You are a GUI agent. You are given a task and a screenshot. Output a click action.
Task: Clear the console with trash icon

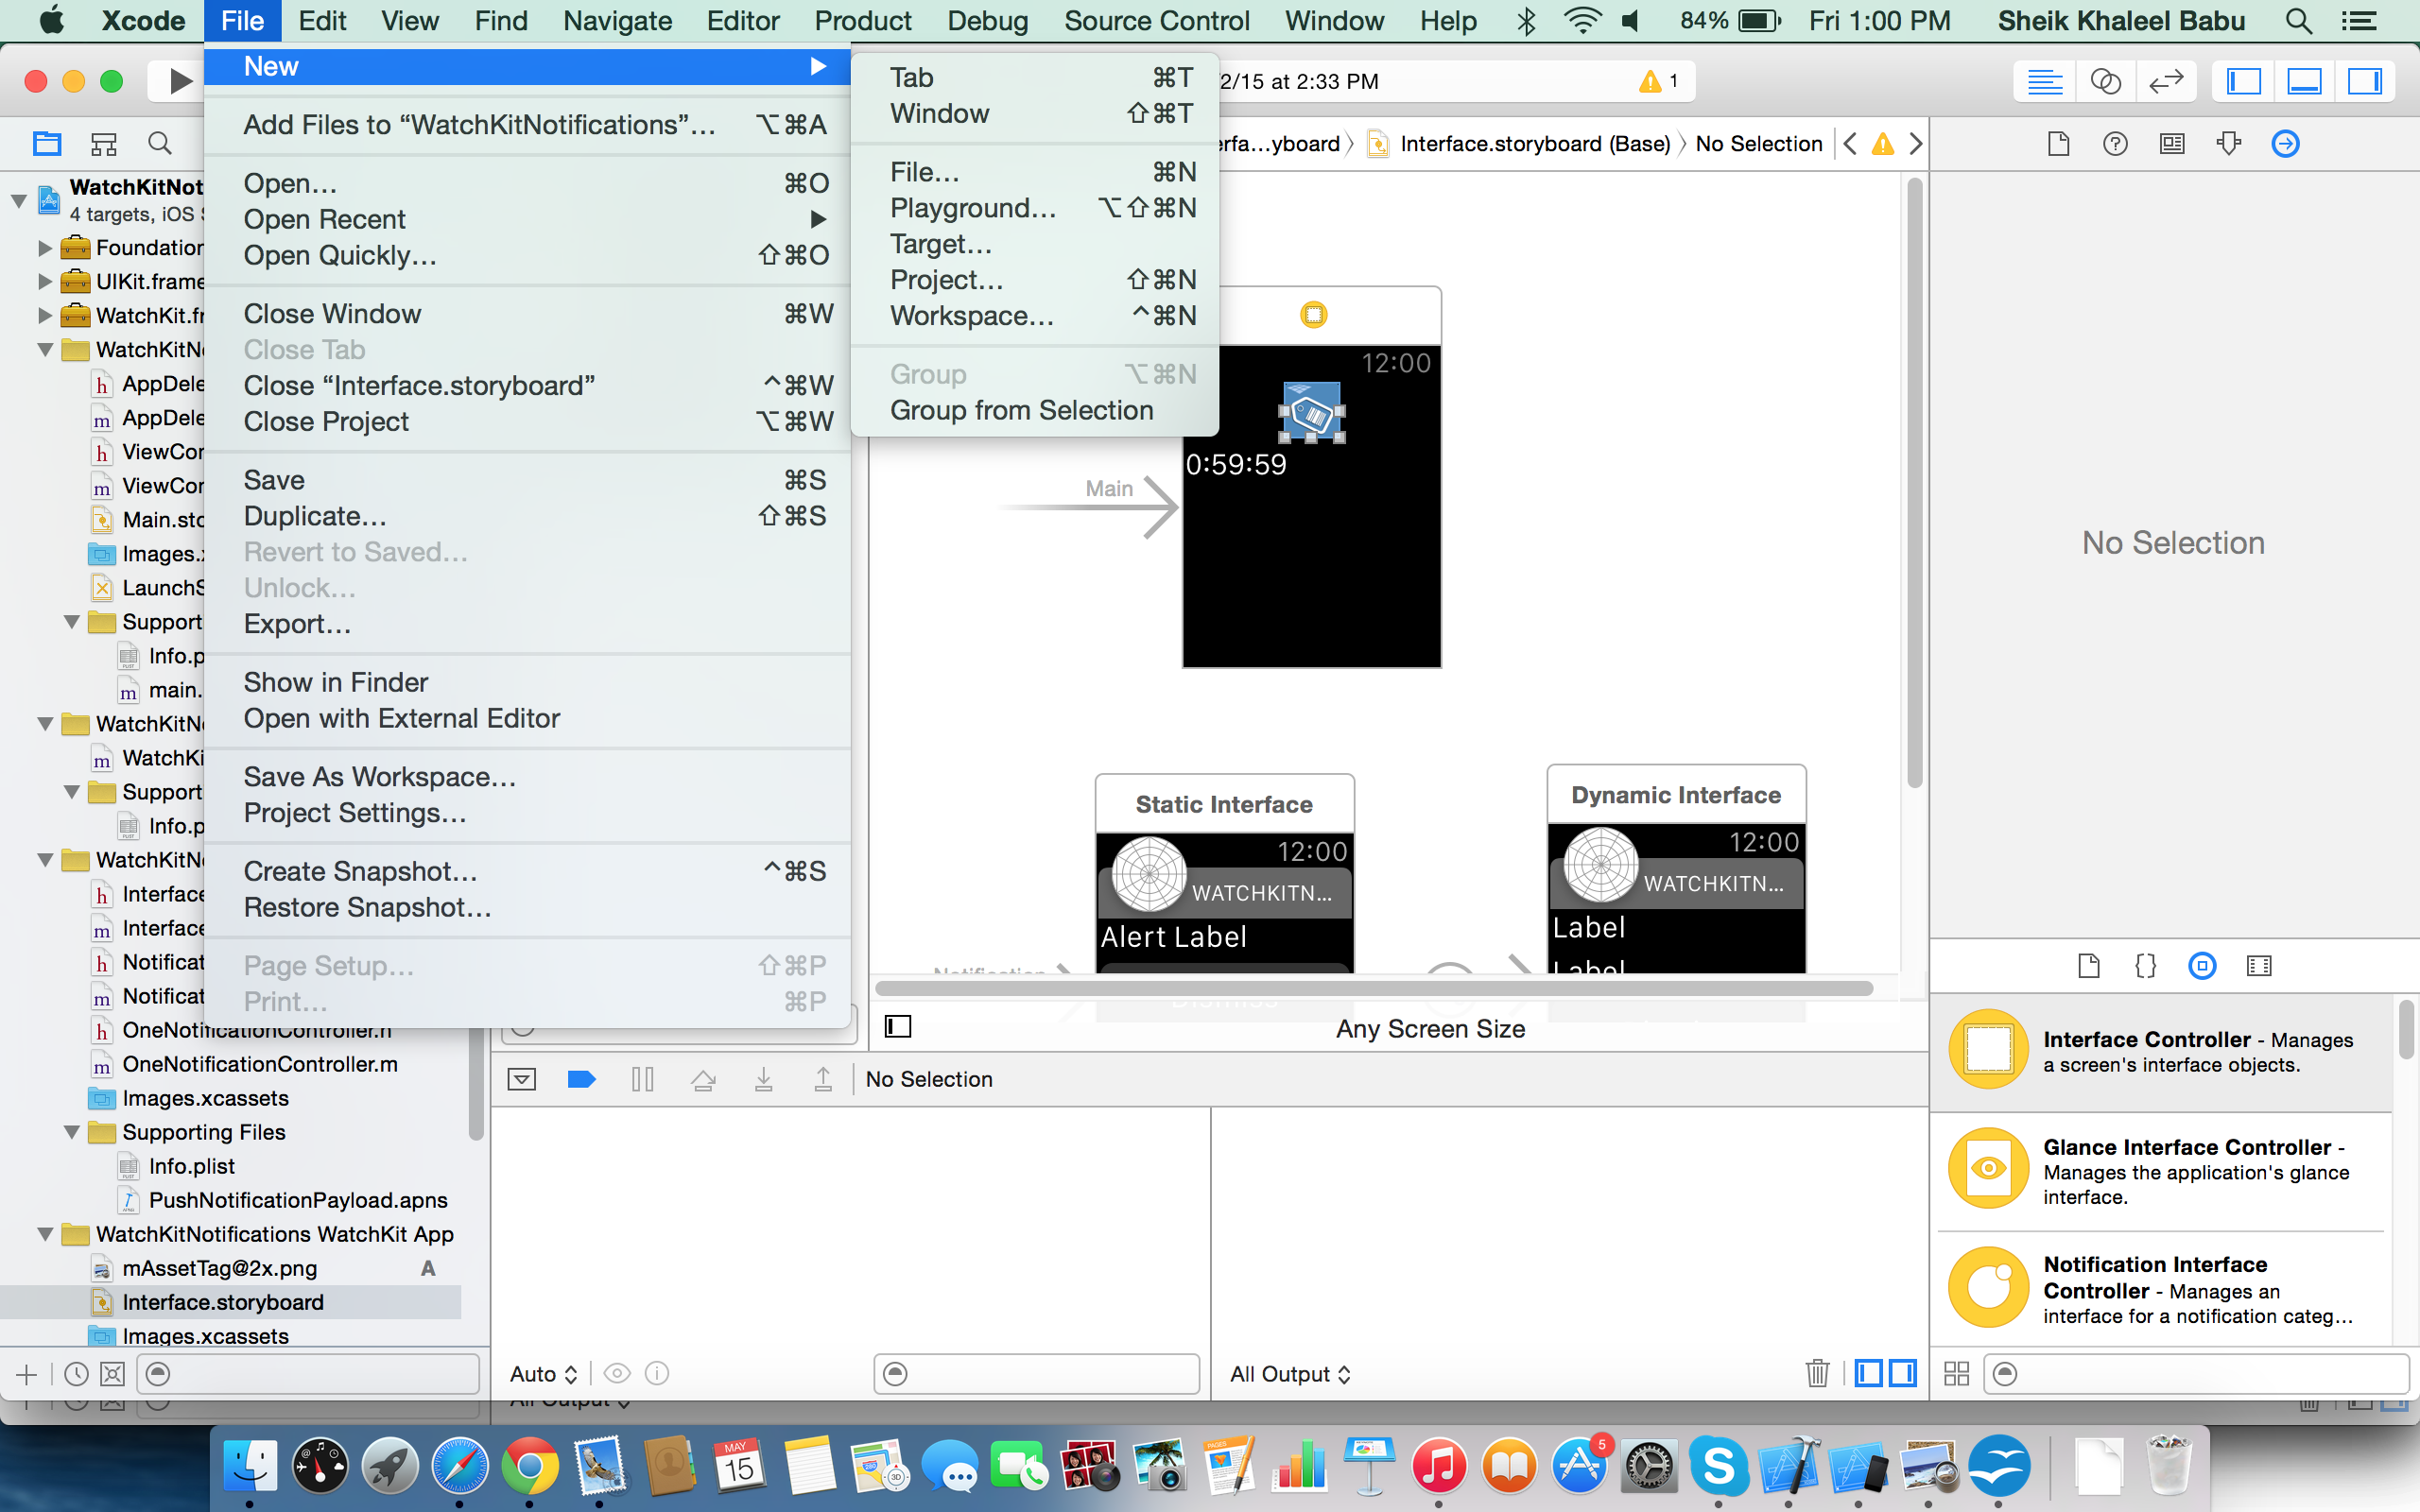coord(1817,1373)
